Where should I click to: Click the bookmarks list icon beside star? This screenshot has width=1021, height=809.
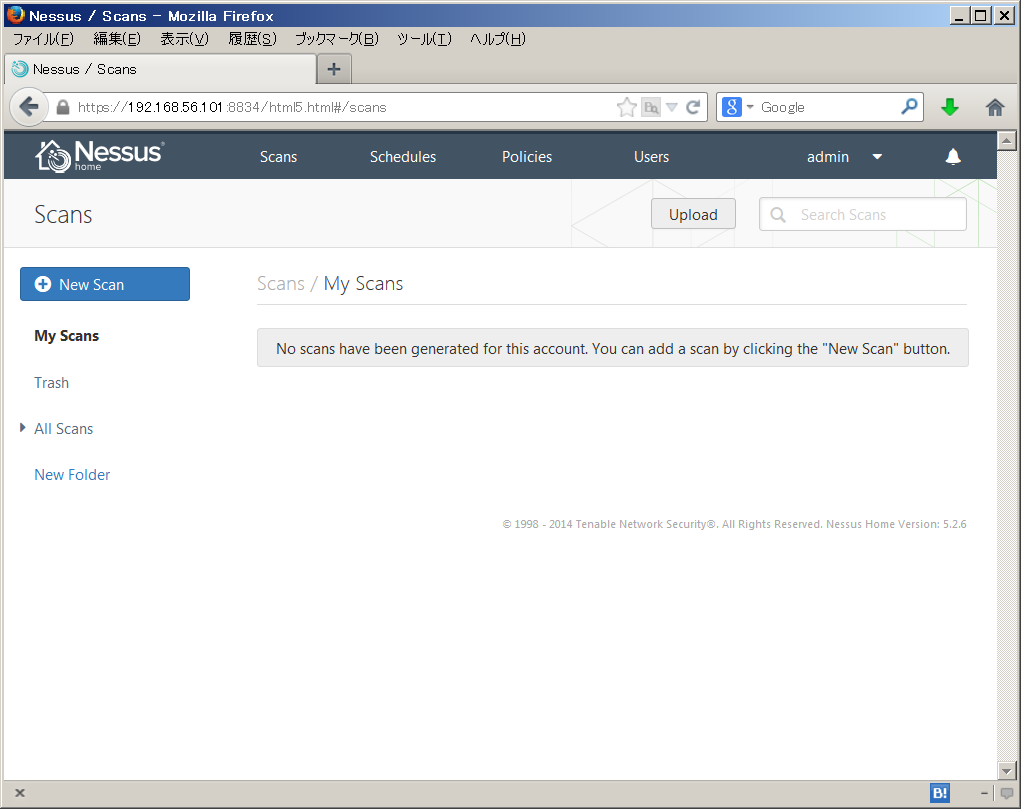(650, 107)
